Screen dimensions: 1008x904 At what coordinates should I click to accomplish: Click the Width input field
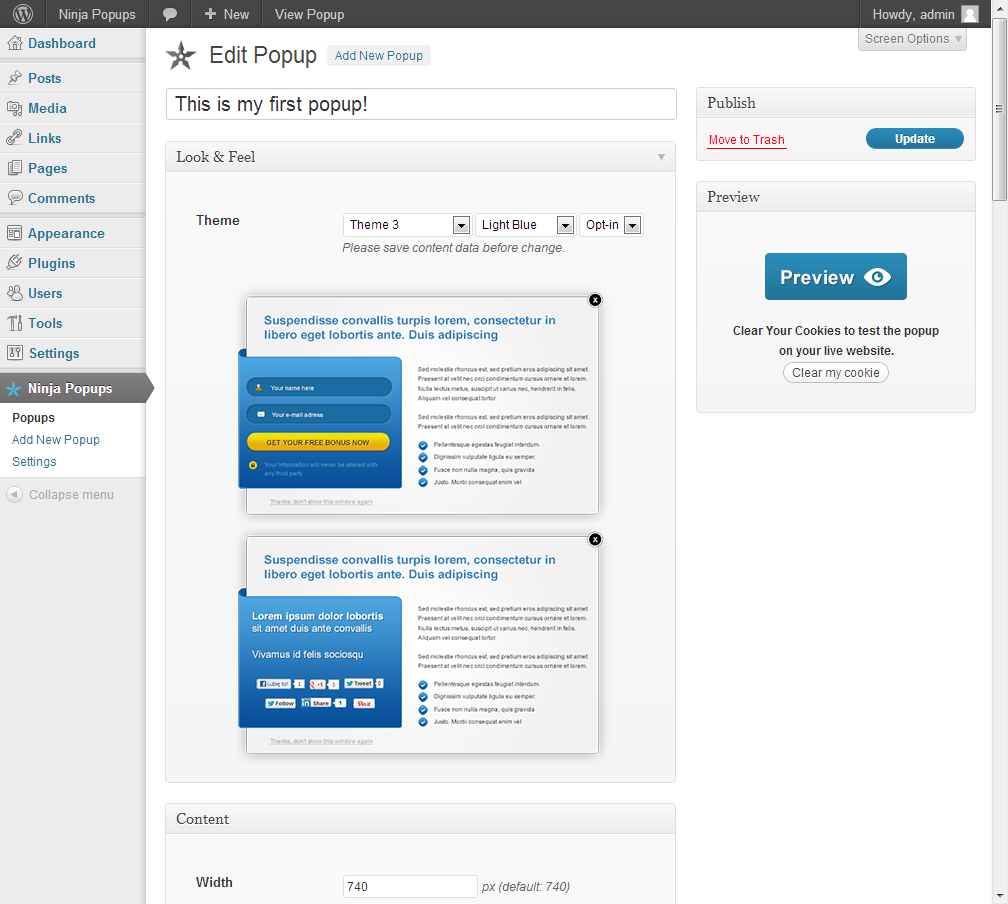coord(410,886)
